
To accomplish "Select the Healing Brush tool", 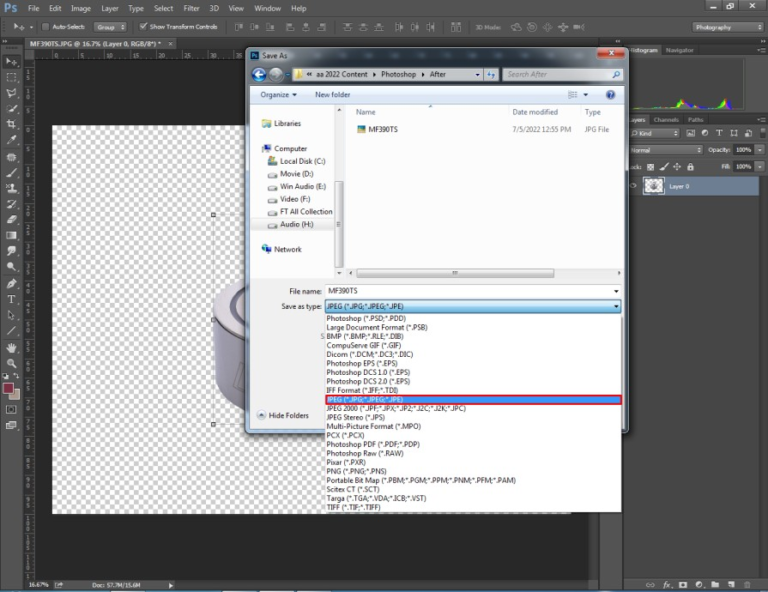I will [x=11, y=157].
